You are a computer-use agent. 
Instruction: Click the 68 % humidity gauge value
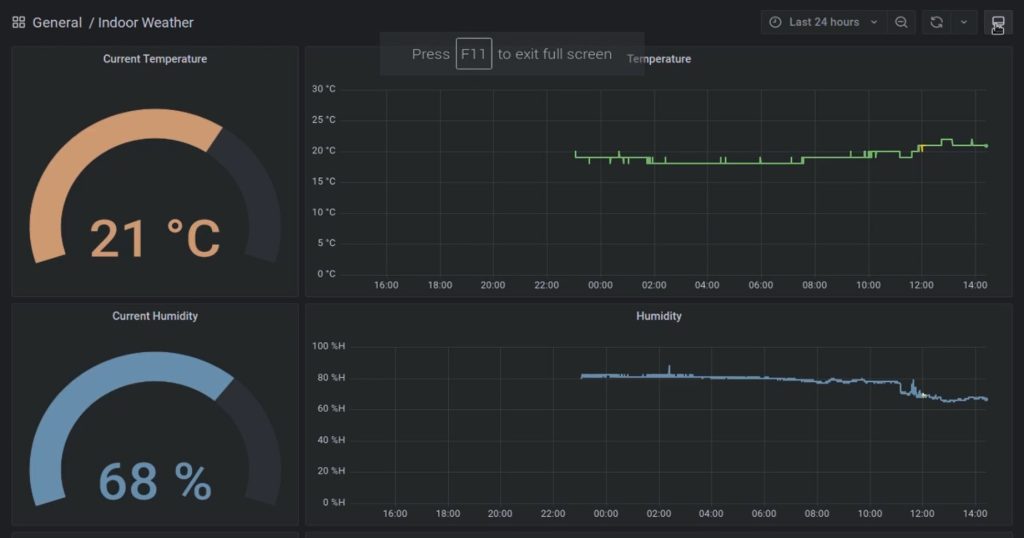pos(155,482)
